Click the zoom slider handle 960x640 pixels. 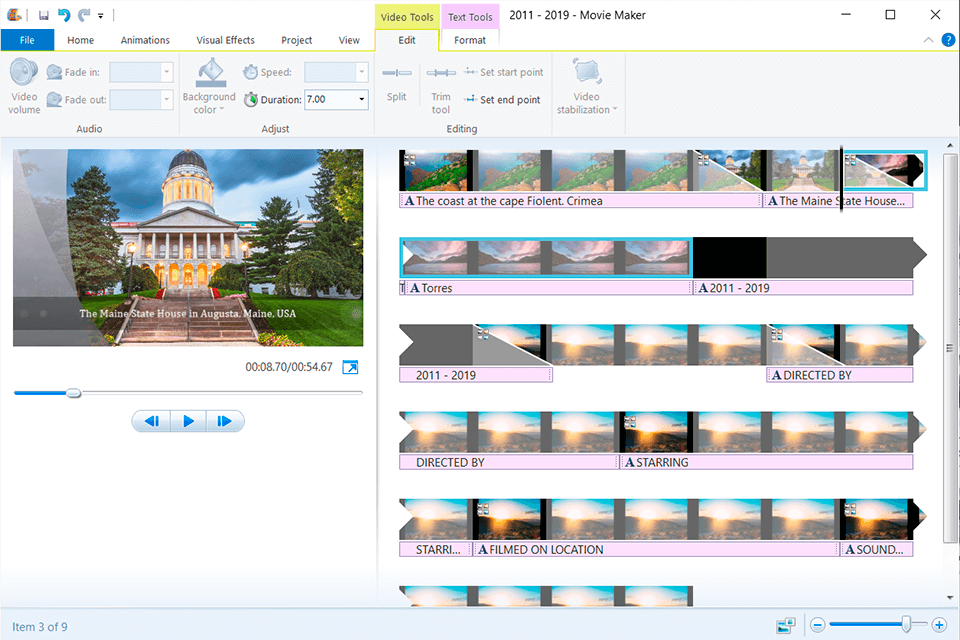[x=907, y=625]
